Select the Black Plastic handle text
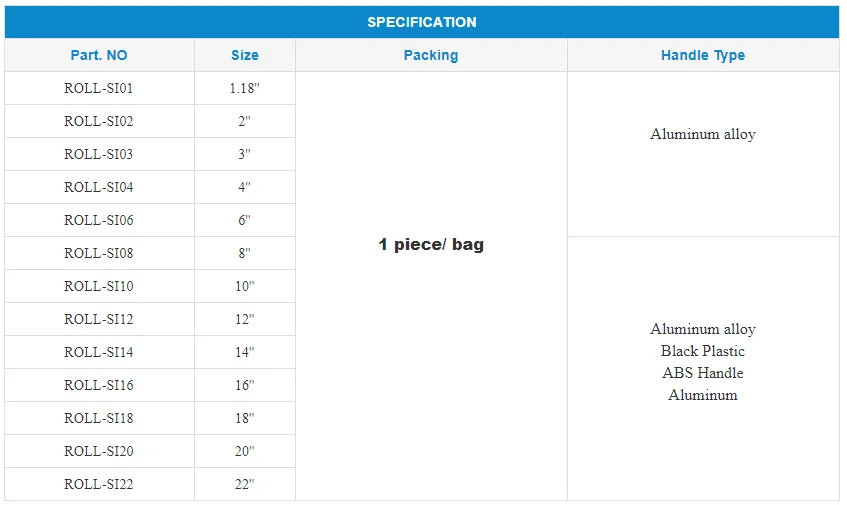Viewport: 847px width, 505px height. click(703, 351)
